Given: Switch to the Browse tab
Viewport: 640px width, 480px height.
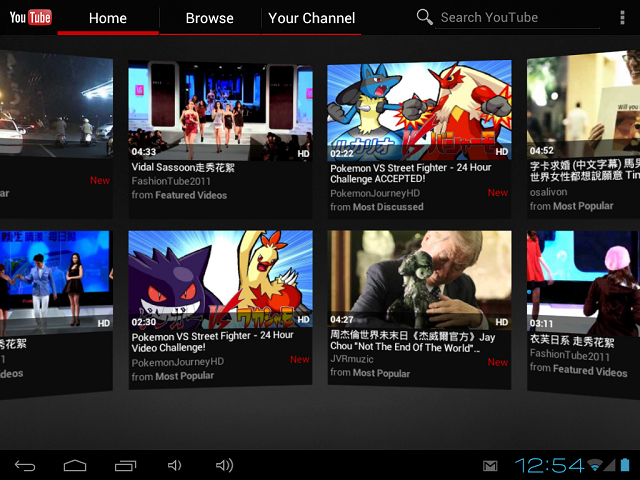Looking at the screenshot, I should click(210, 18).
